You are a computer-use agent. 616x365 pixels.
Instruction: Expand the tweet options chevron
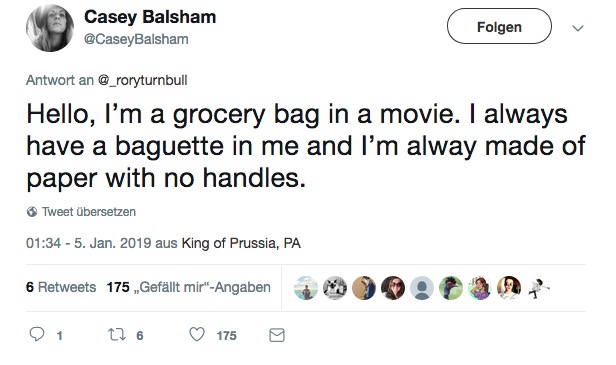click(x=578, y=28)
